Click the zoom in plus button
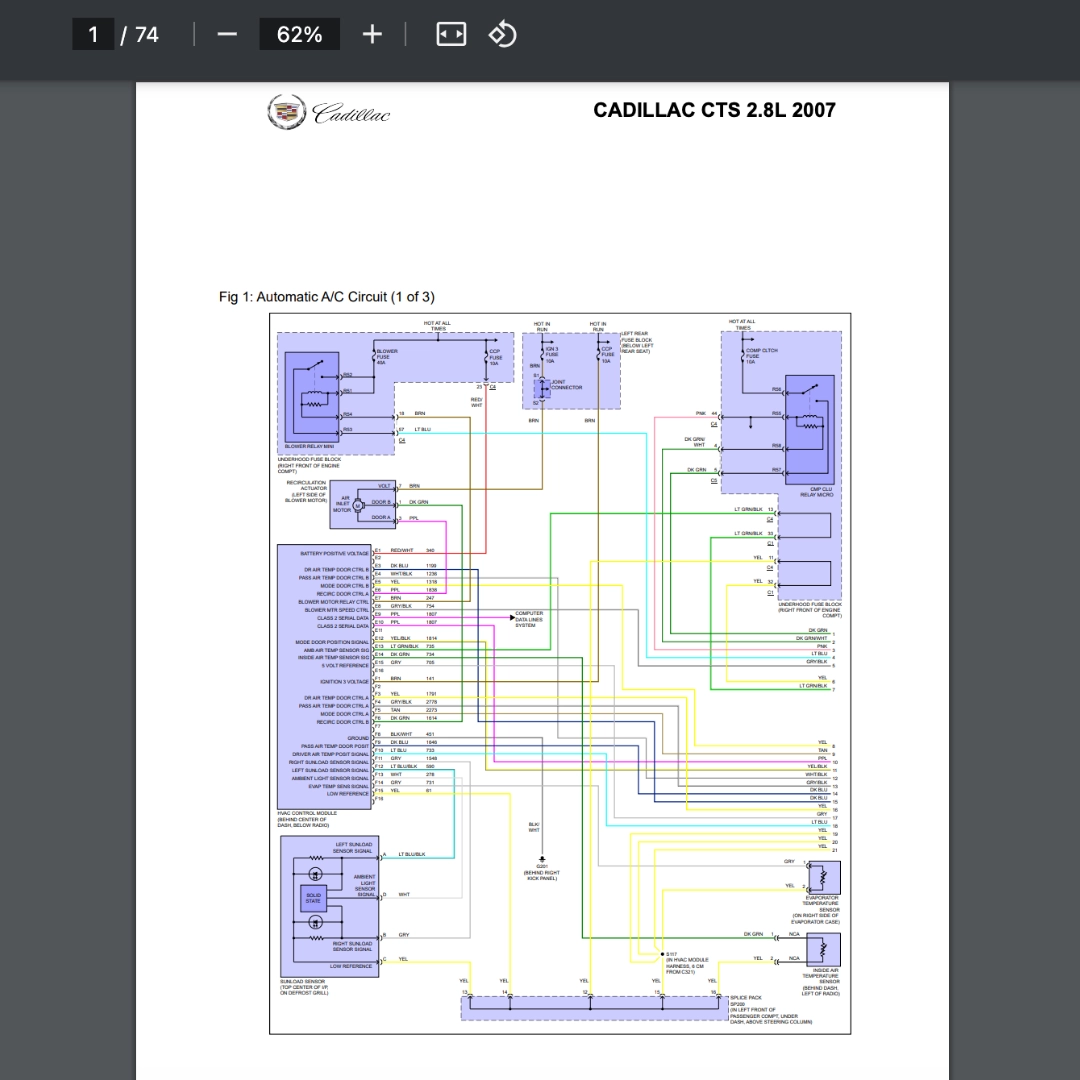Screen dimensions: 1080x1080 (x=372, y=34)
